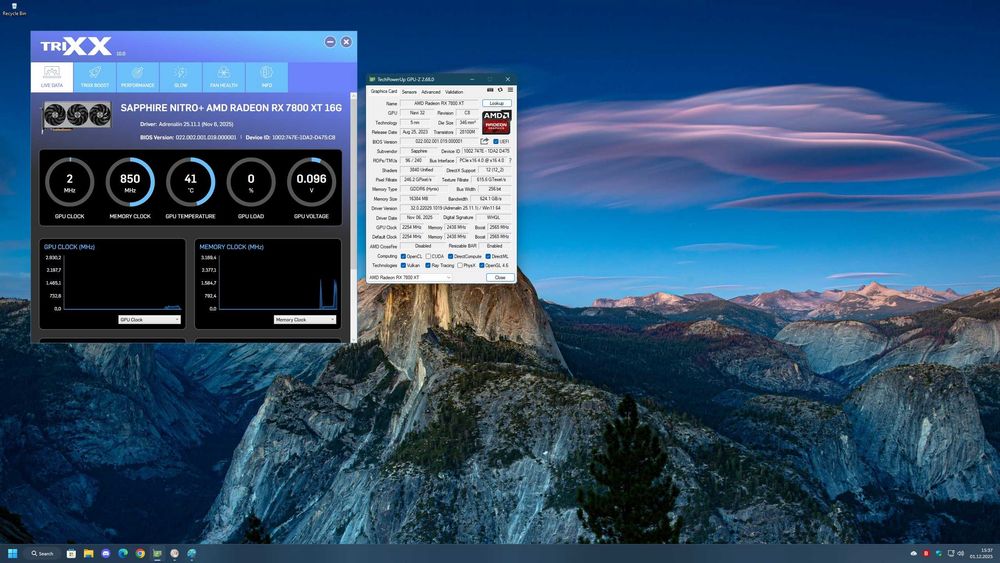The height and width of the screenshot is (563, 1000).
Task: Open the Windows Start menu
Action: click(12, 553)
